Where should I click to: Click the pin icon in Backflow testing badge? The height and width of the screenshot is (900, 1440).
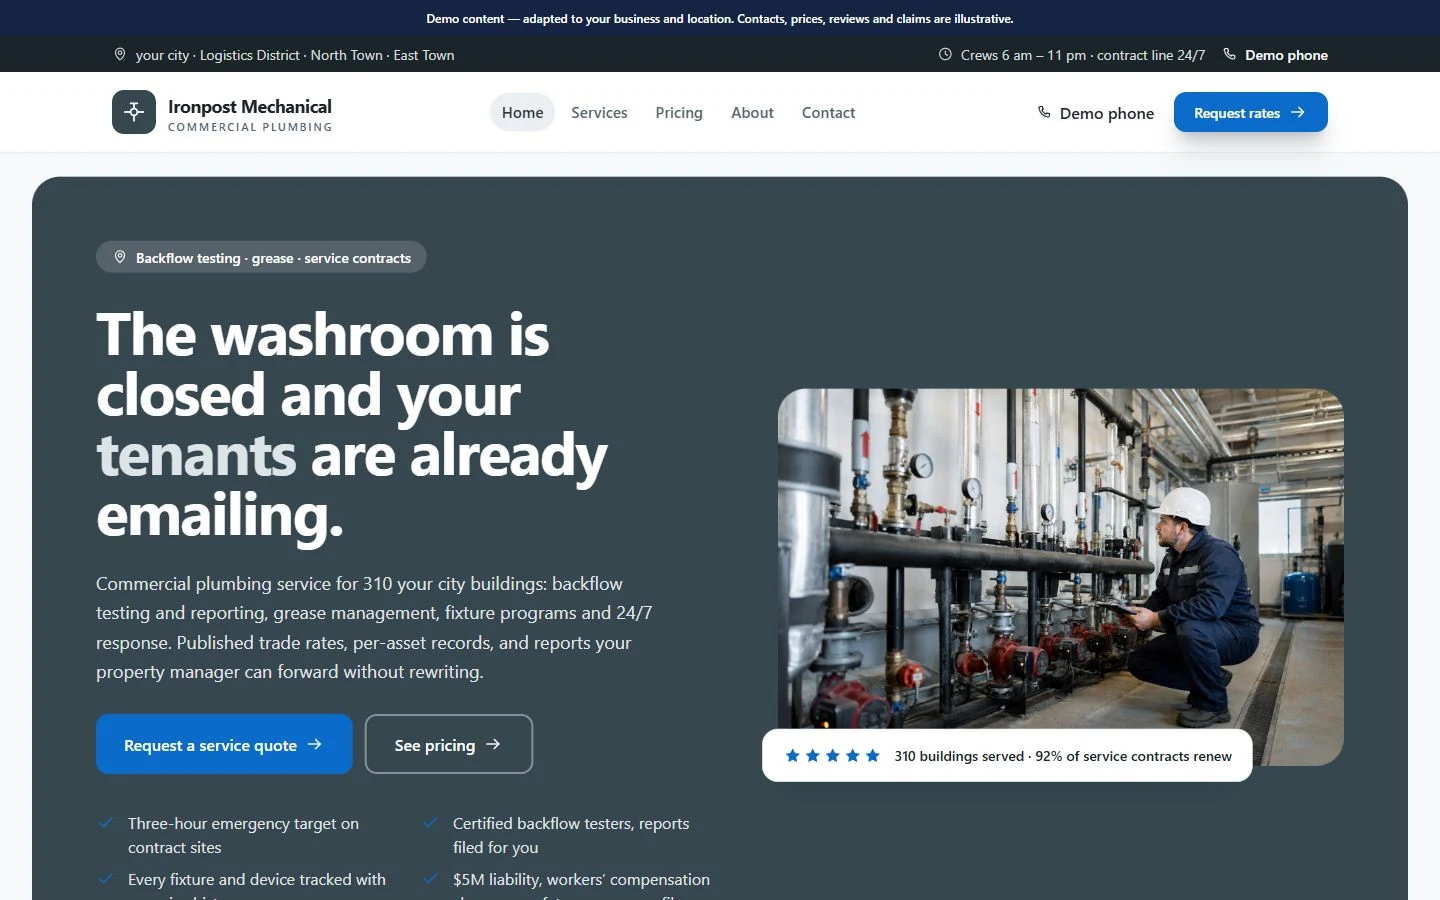click(120, 257)
